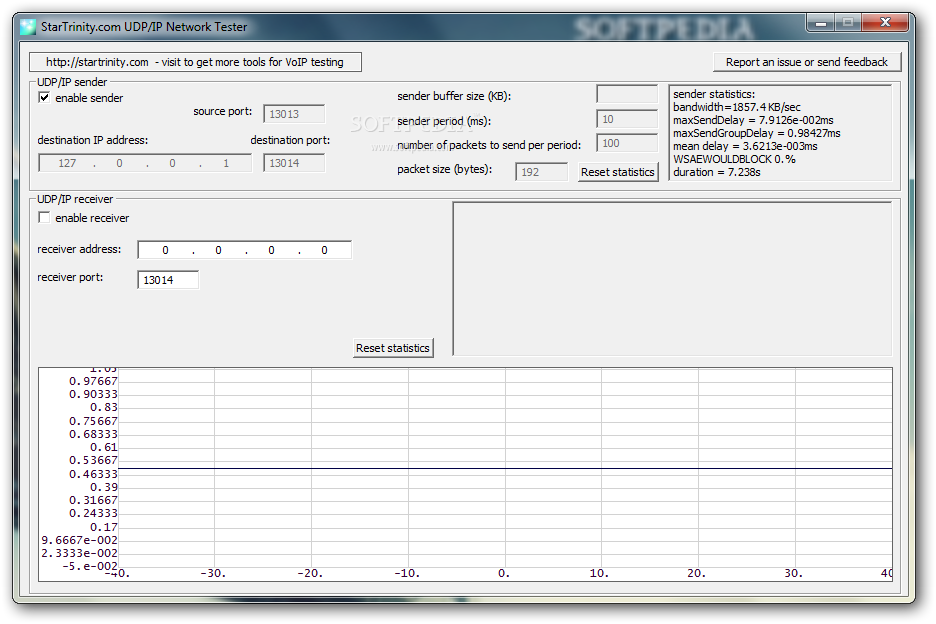Screen dimensions: 936x624
Task: Click the maxSendGroupDelay statistic line
Action: point(756,133)
